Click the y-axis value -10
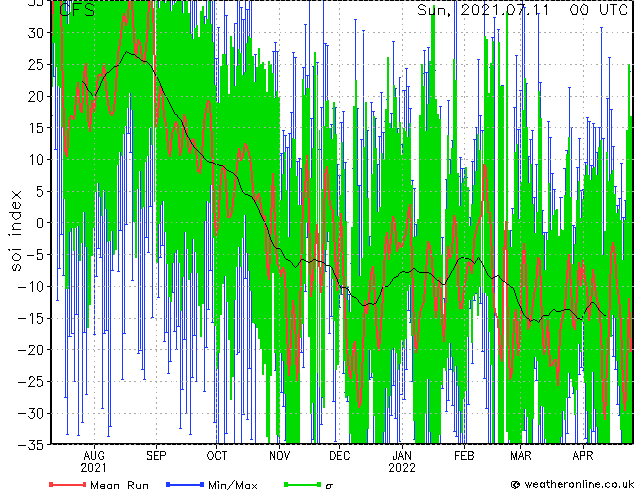Viewport: 634px width, 490px height. point(31,287)
